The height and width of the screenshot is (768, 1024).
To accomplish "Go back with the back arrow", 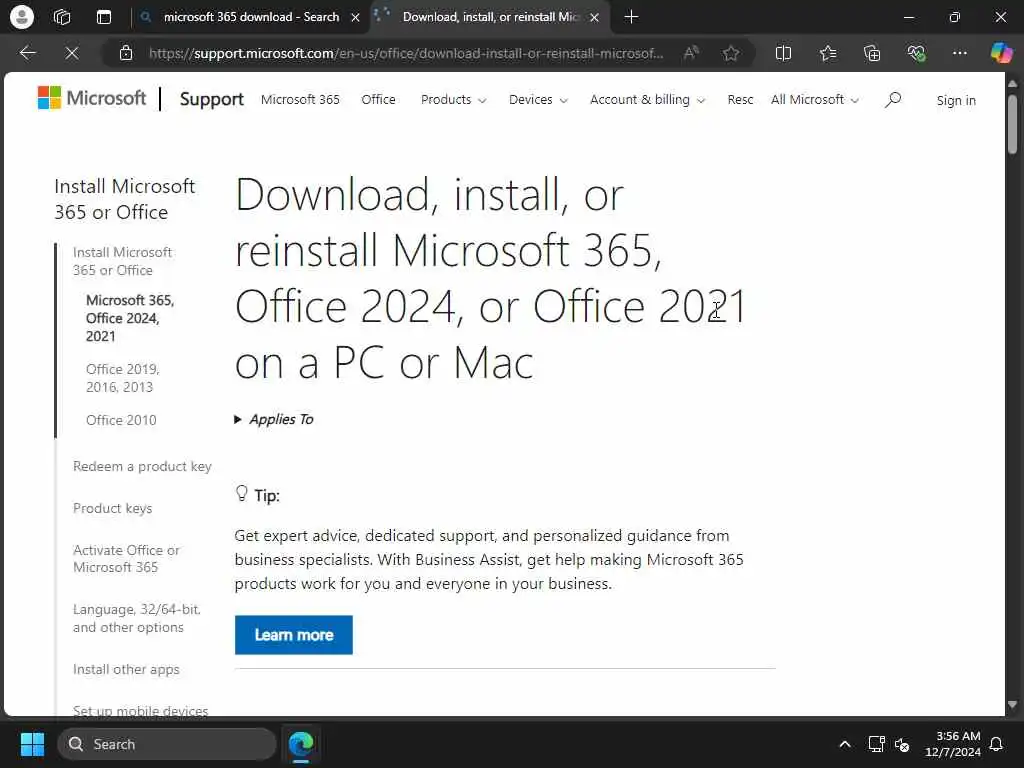I will (x=27, y=53).
